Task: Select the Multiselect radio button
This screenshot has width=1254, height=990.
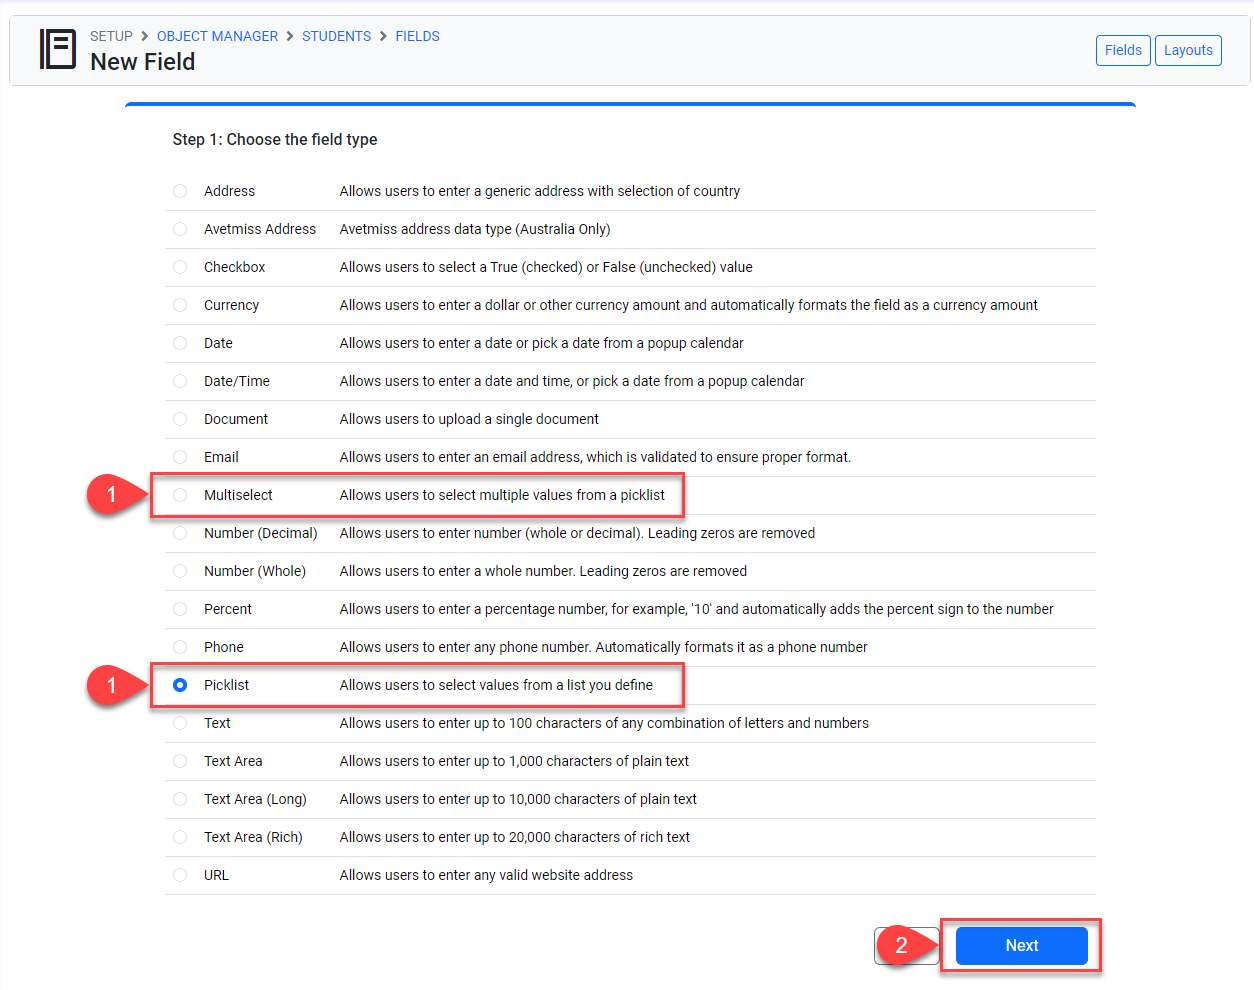Action: 180,495
